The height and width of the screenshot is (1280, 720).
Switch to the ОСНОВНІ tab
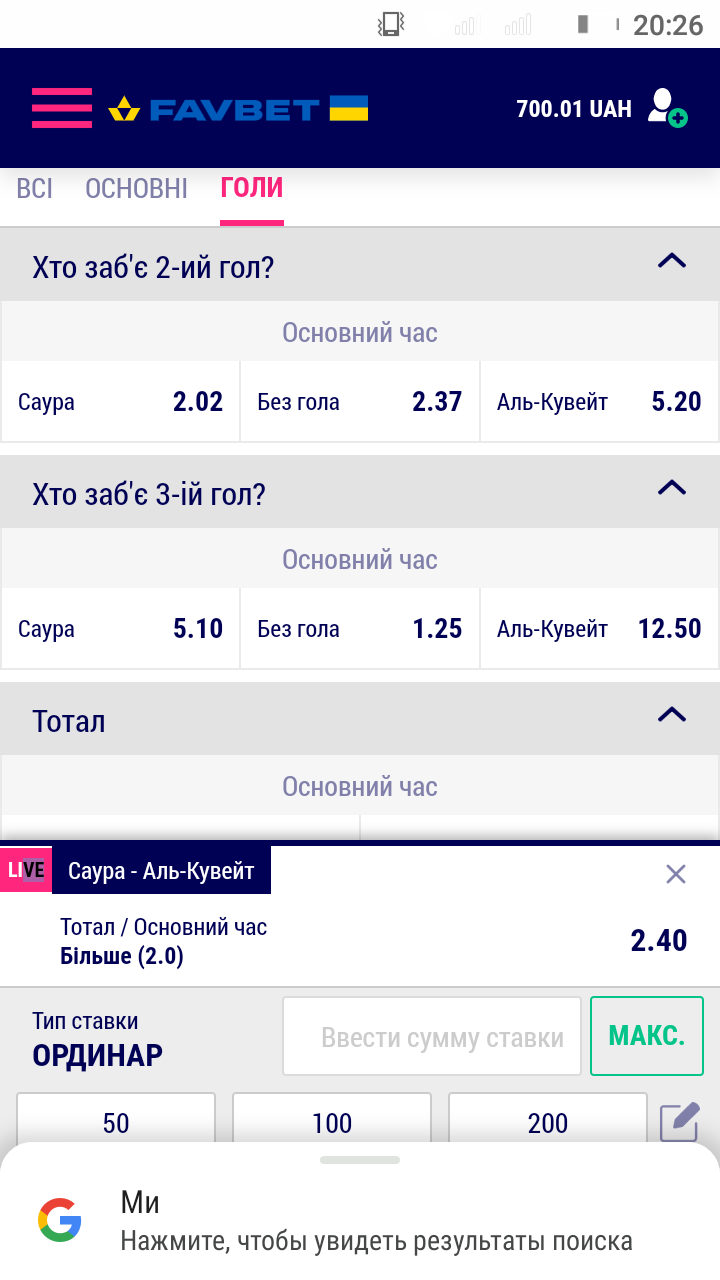click(x=137, y=188)
